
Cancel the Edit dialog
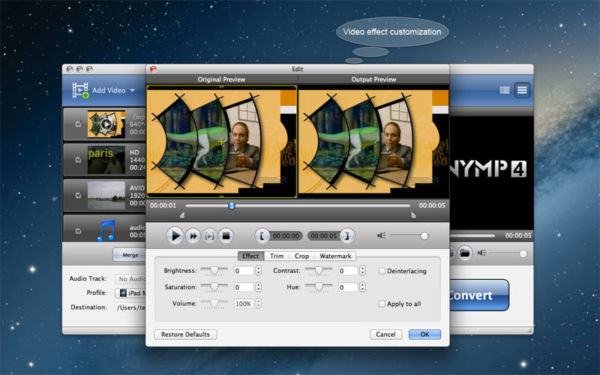click(386, 334)
